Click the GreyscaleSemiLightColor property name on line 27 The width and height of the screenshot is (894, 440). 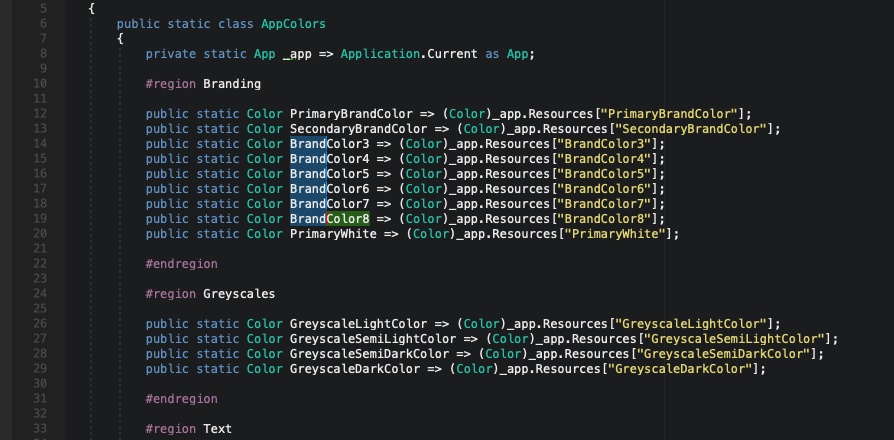click(372, 339)
